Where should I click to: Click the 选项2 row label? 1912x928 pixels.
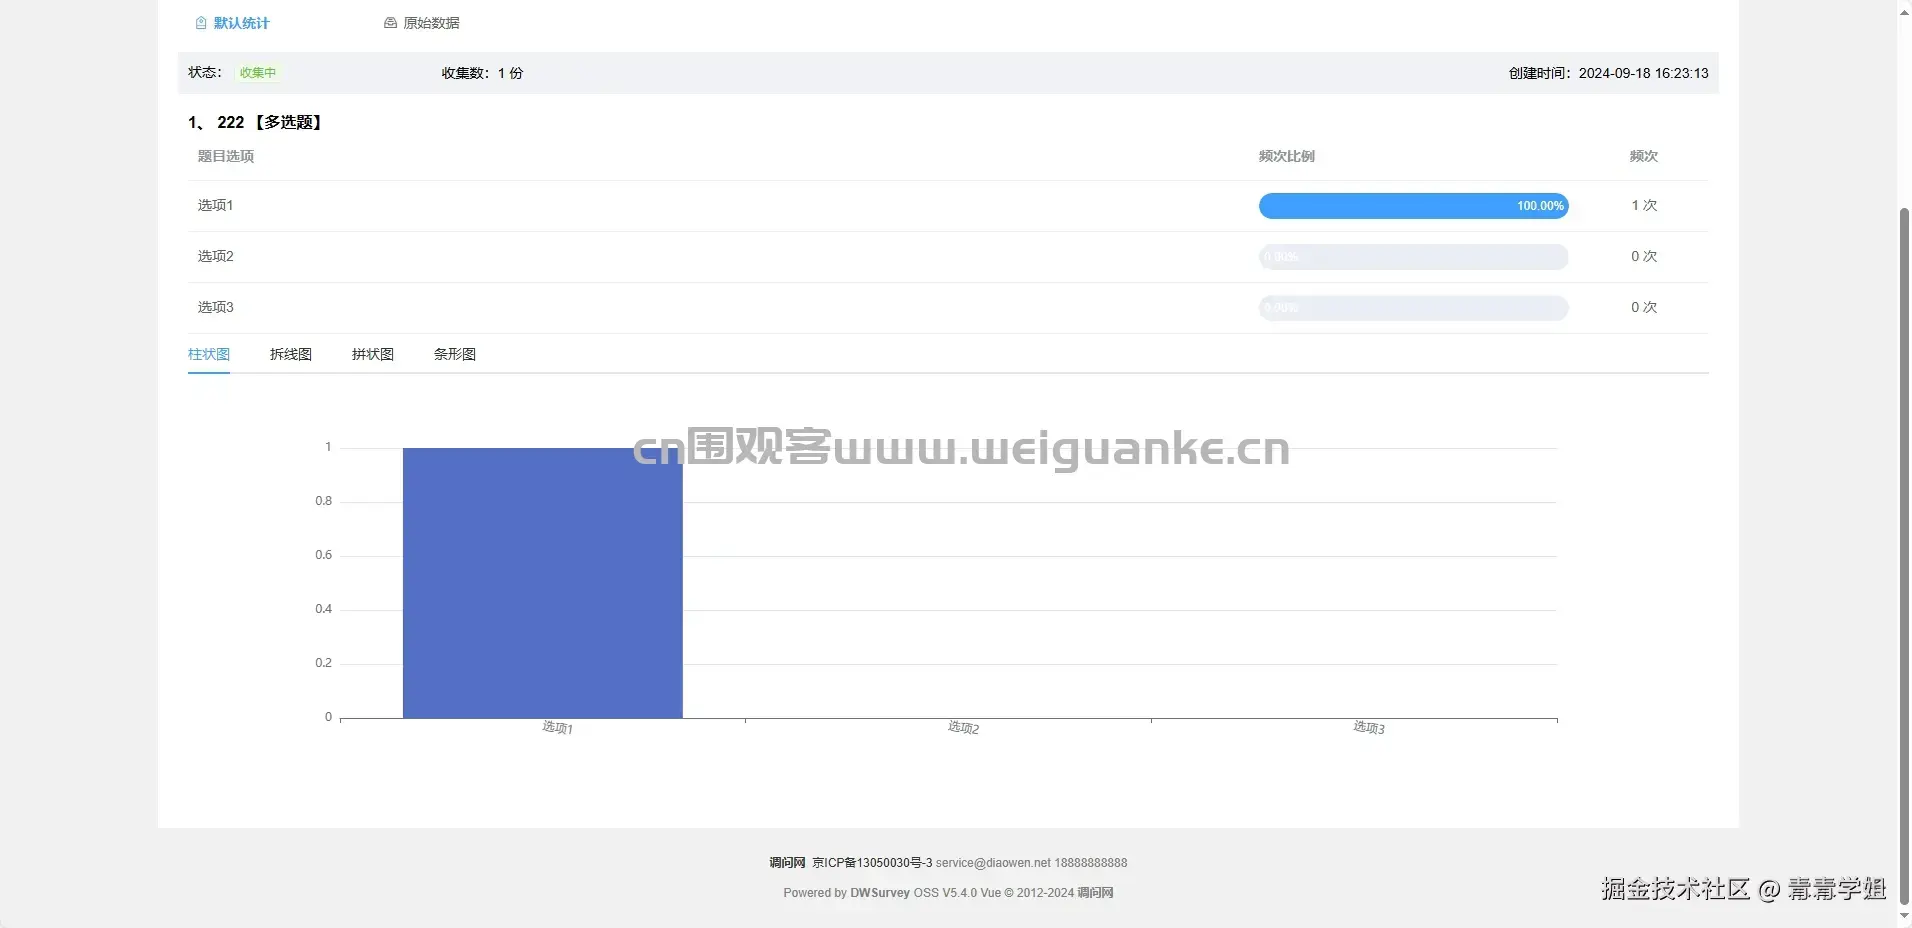point(215,256)
